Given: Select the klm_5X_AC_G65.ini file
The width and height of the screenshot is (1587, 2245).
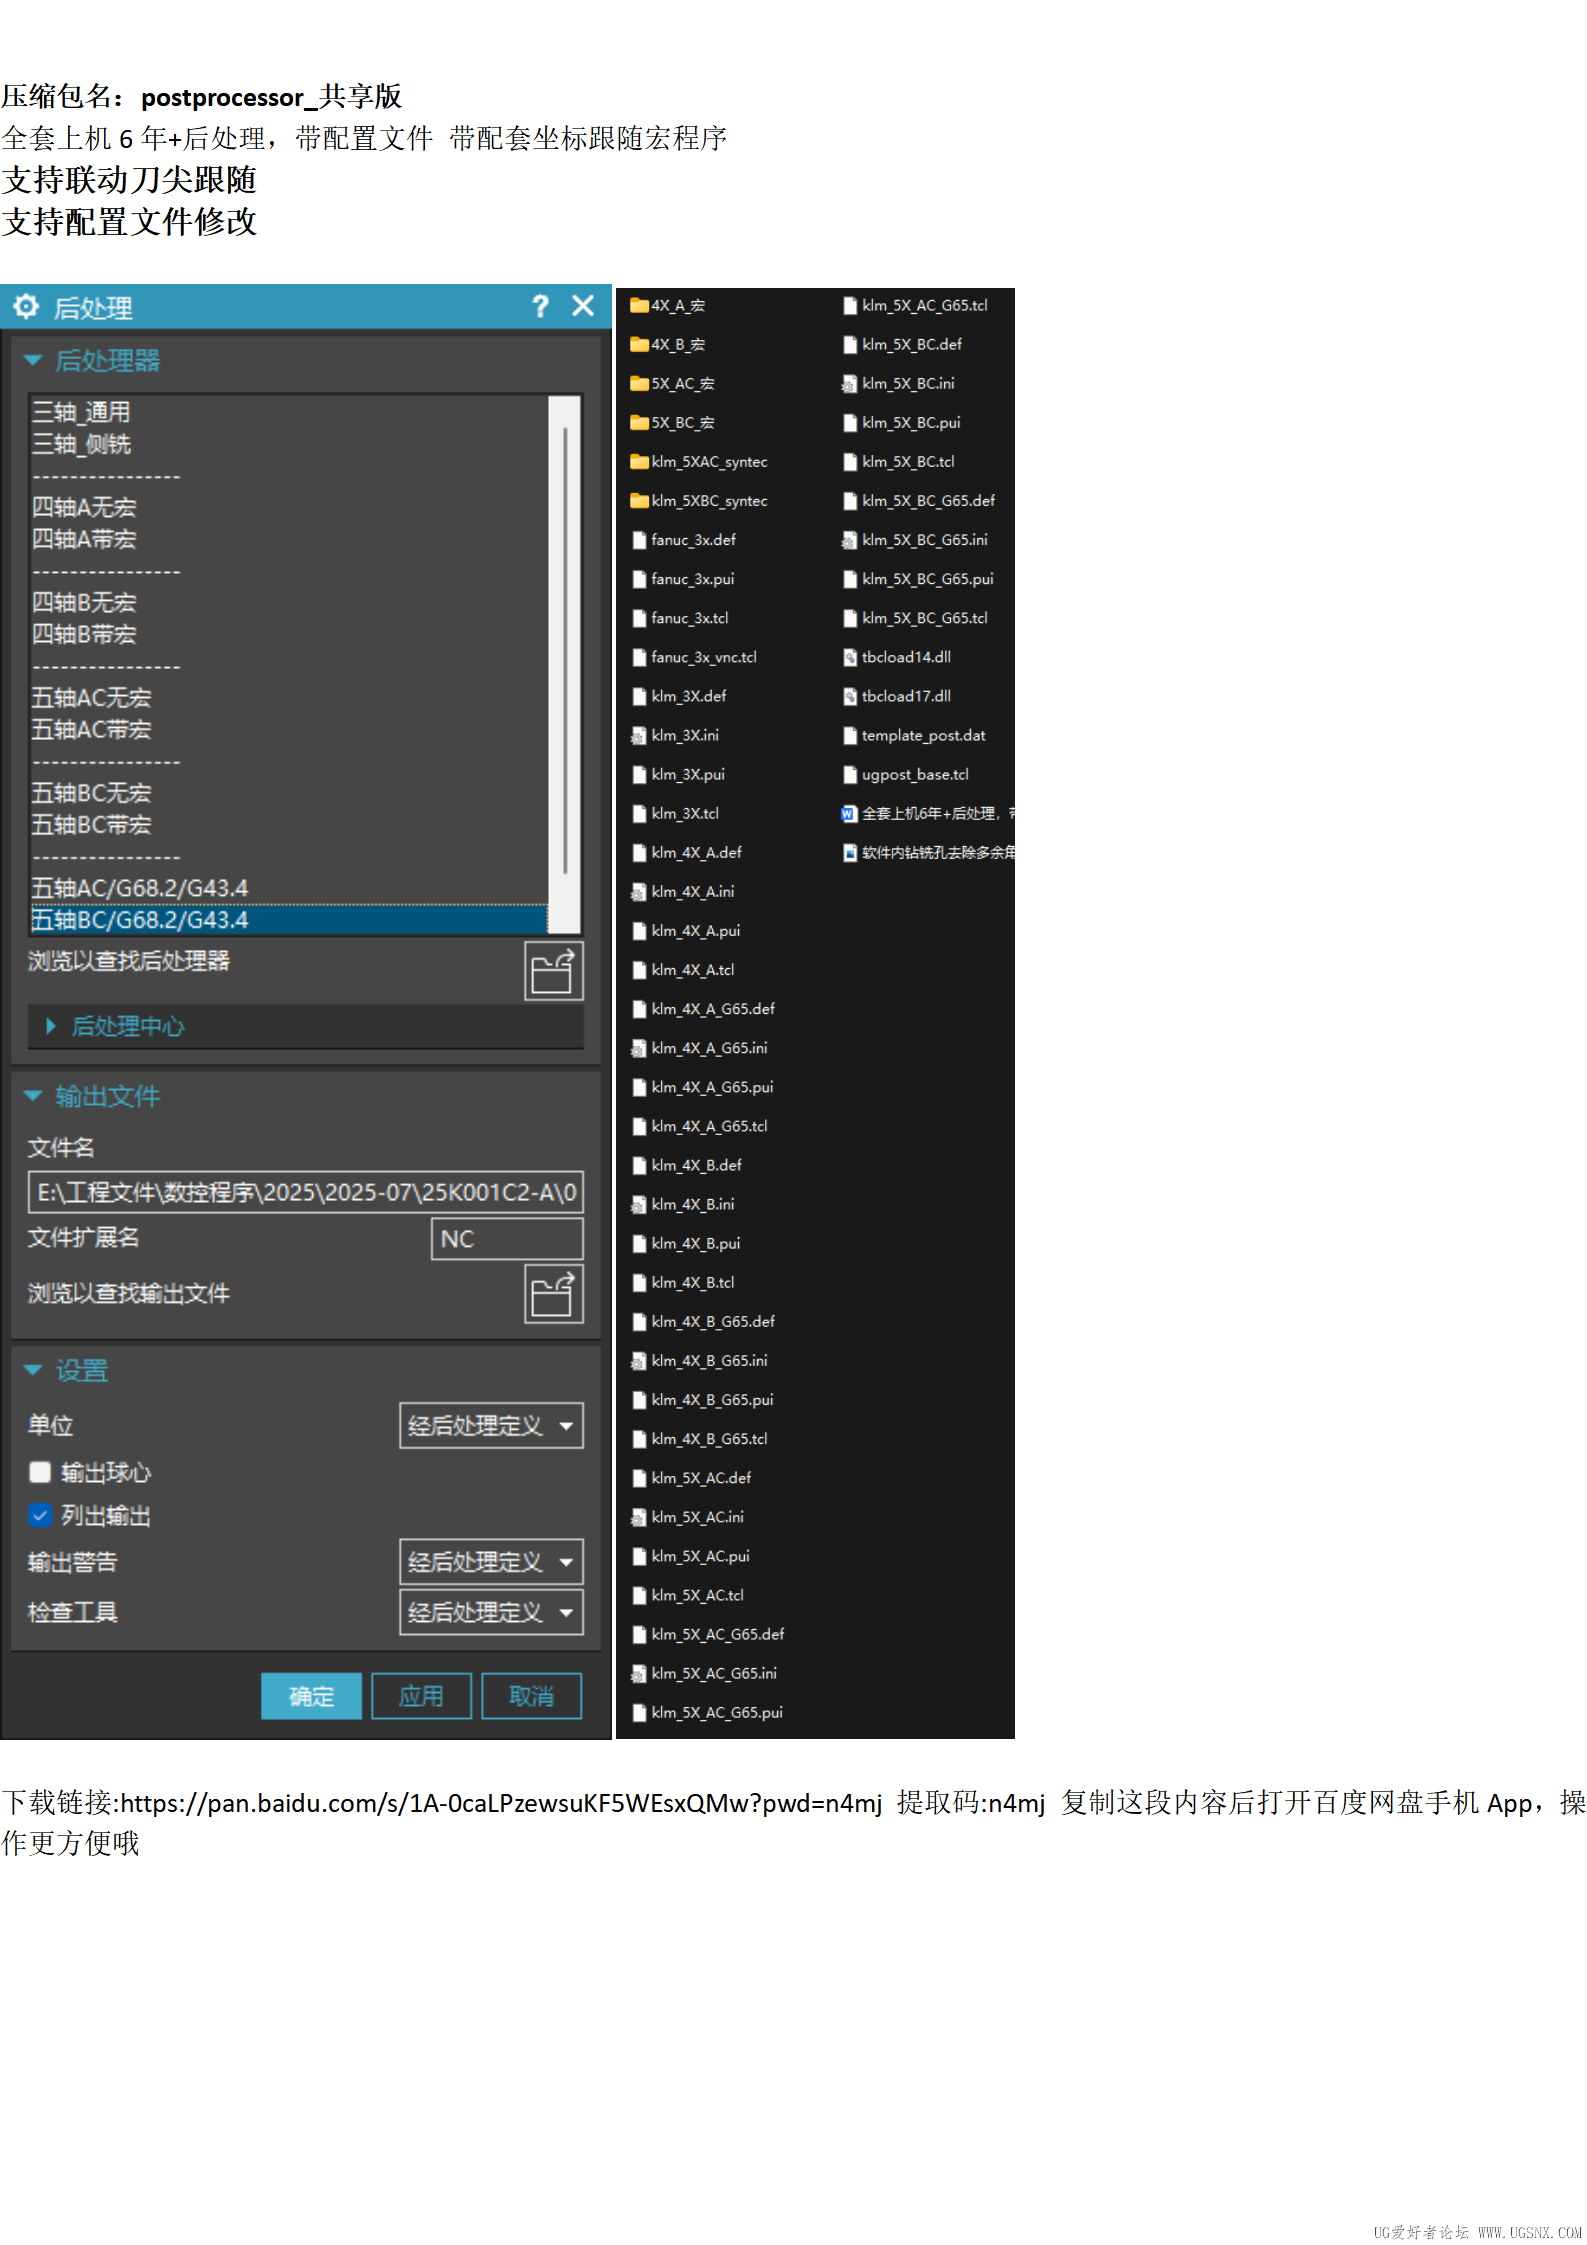Looking at the screenshot, I should click(704, 1674).
